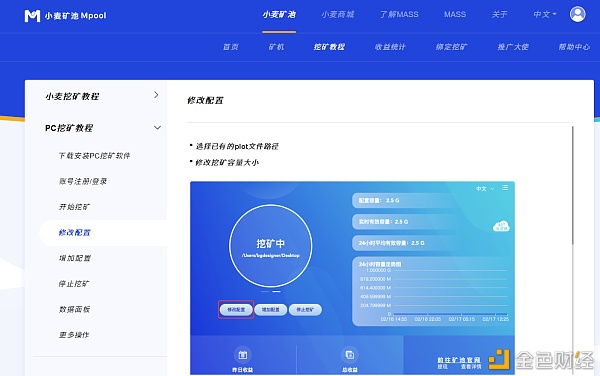This screenshot has width=600, height=376.
Task: Click the PC挖矿教程 sidebar heading
Action: pyautogui.click(x=69, y=128)
